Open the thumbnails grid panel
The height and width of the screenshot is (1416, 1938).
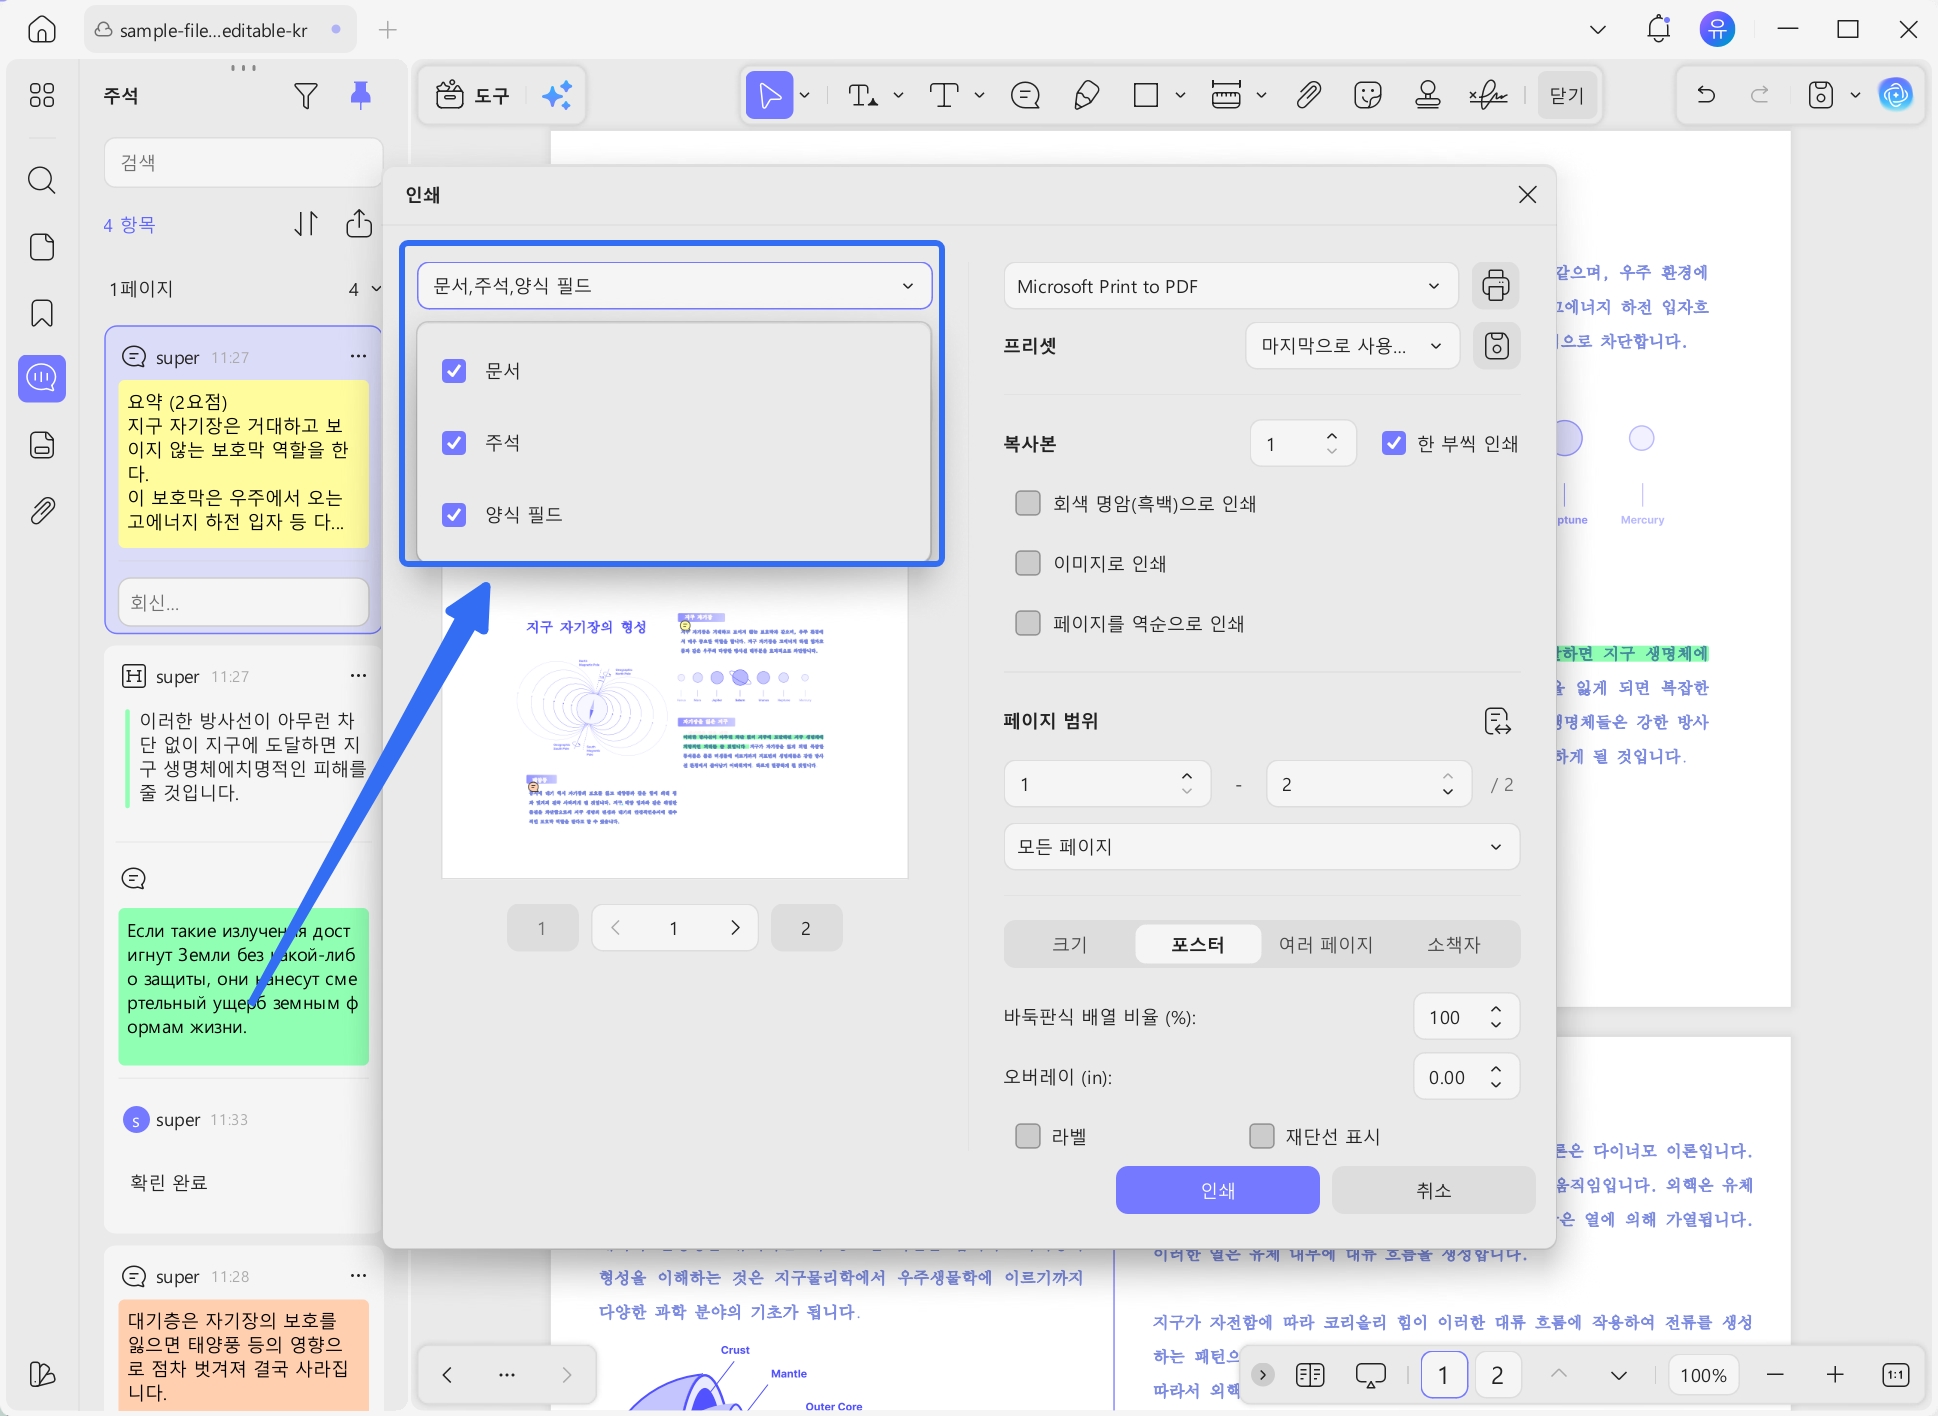42,95
